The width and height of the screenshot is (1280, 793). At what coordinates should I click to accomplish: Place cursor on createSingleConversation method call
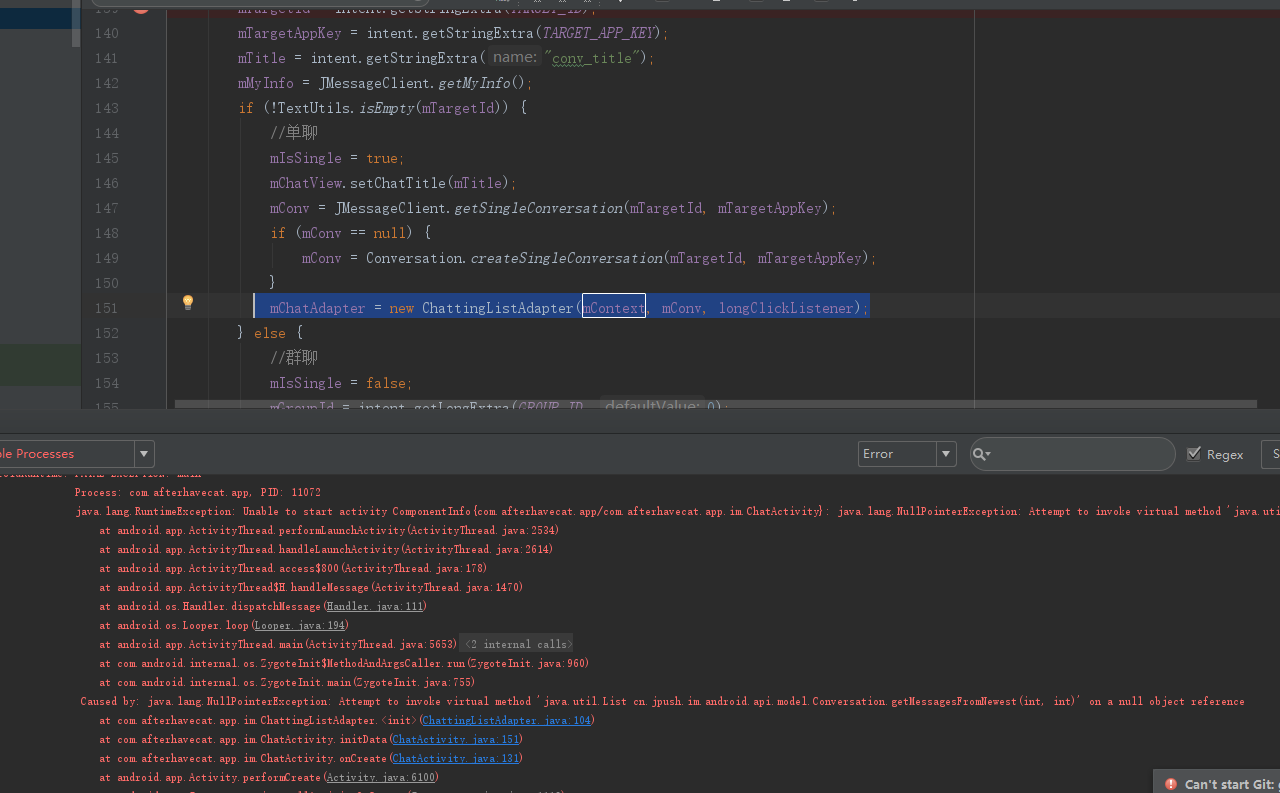click(566, 258)
